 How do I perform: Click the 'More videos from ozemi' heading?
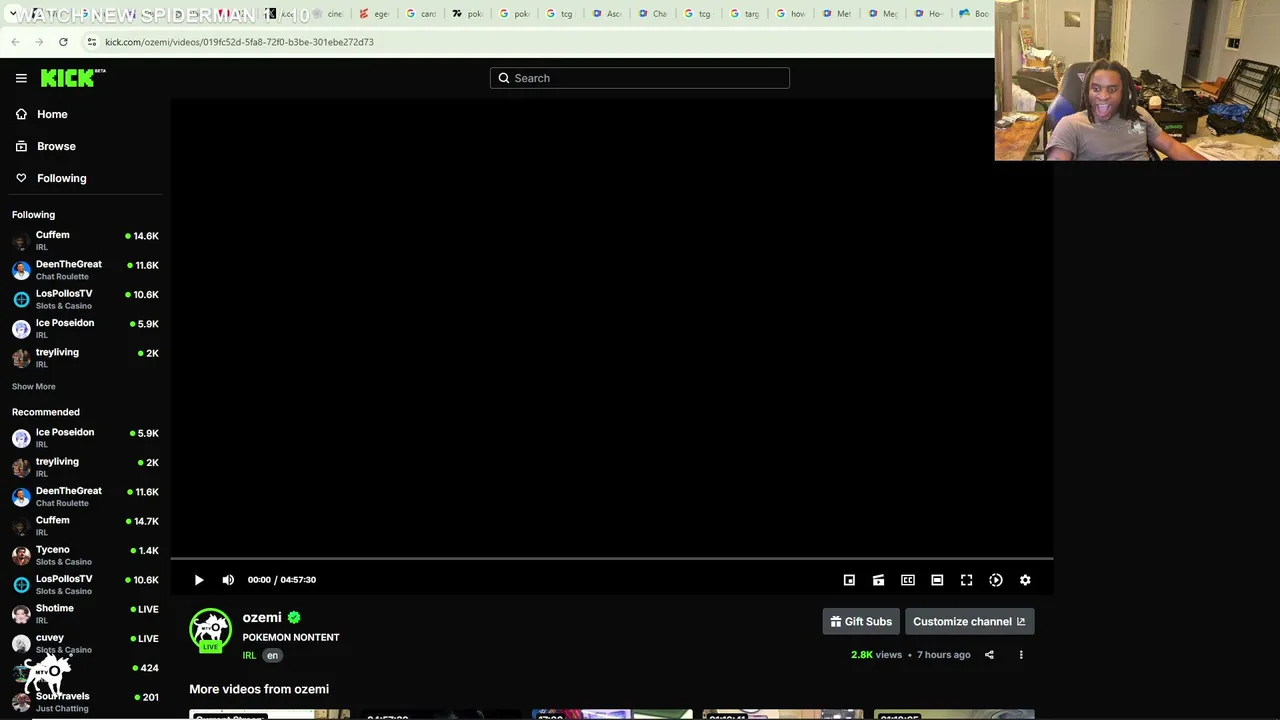pyautogui.click(x=259, y=689)
